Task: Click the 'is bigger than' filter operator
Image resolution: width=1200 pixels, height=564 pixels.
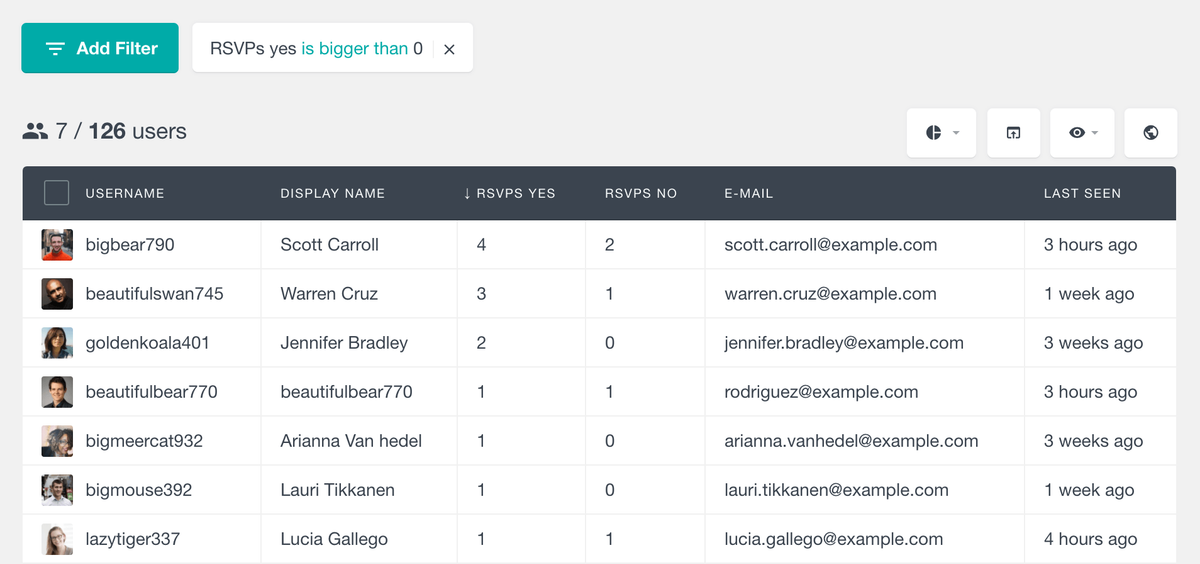Action: pos(354,48)
